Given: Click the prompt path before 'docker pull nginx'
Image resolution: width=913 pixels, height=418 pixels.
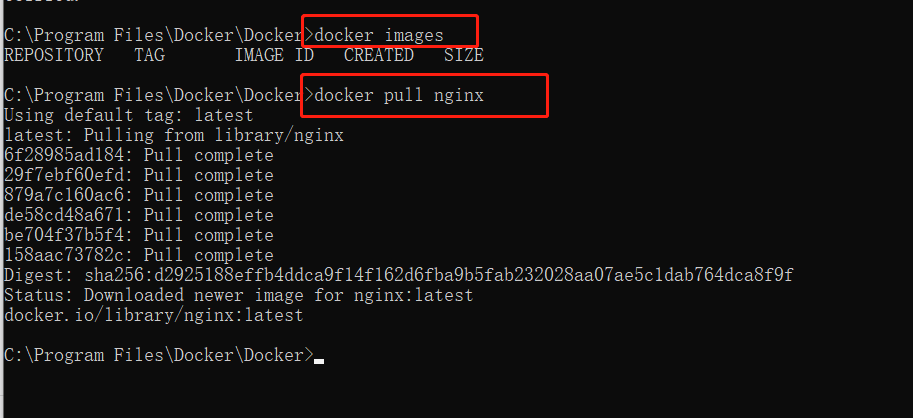Looking at the screenshot, I should [159, 95].
